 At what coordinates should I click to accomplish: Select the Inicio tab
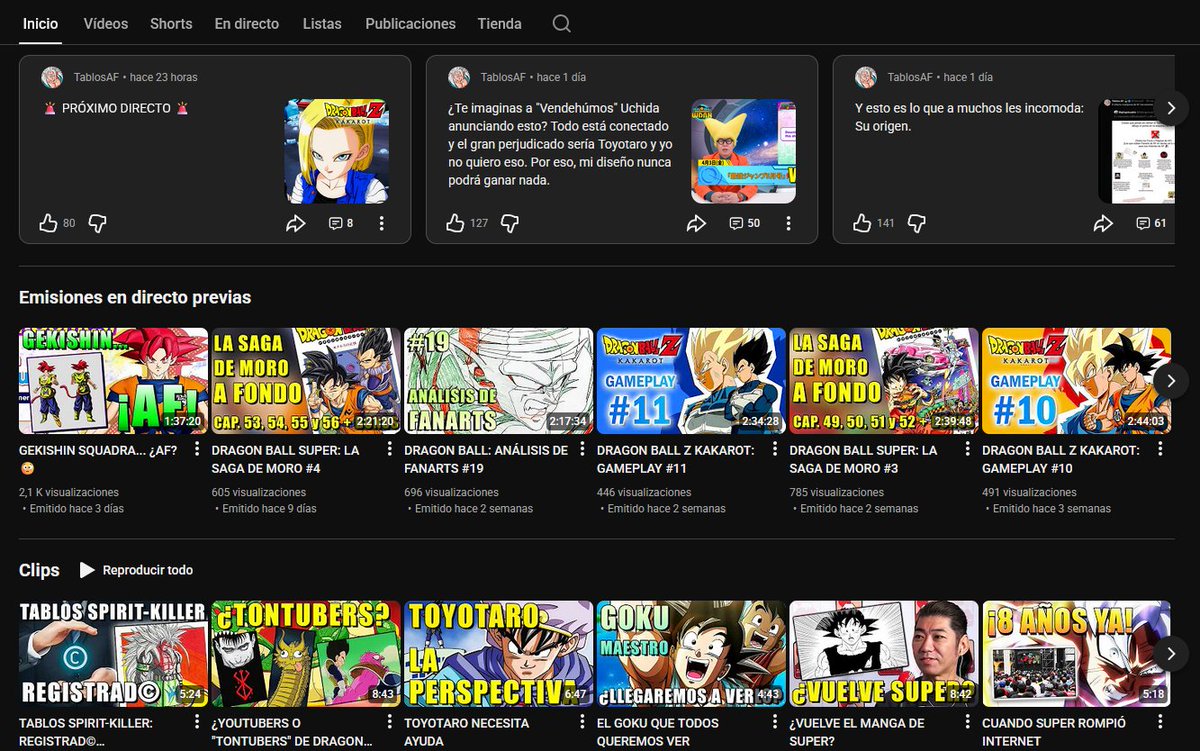tap(41, 23)
